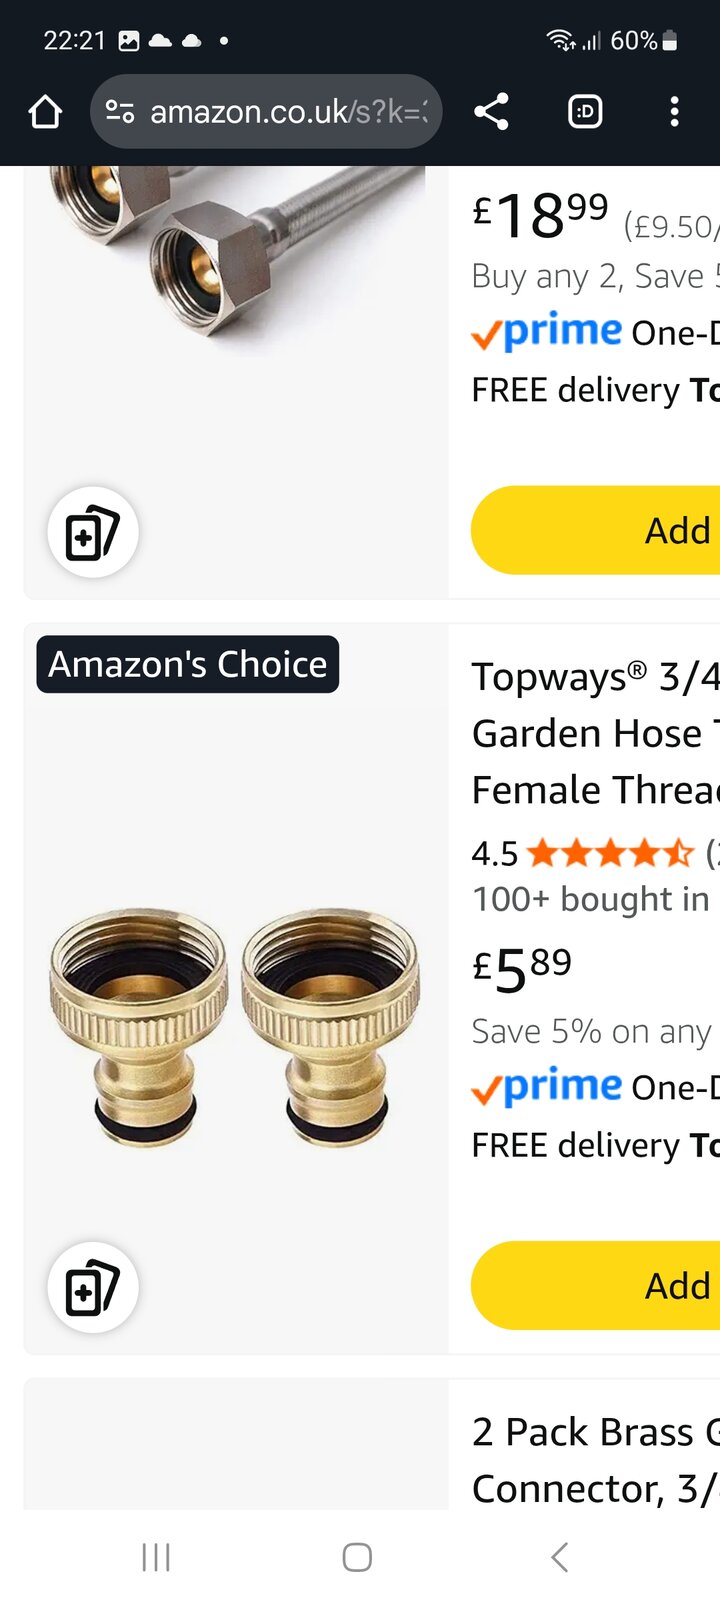720x1600 pixels.
Task: Tap the share icon in browser toolbar
Action: (491, 112)
